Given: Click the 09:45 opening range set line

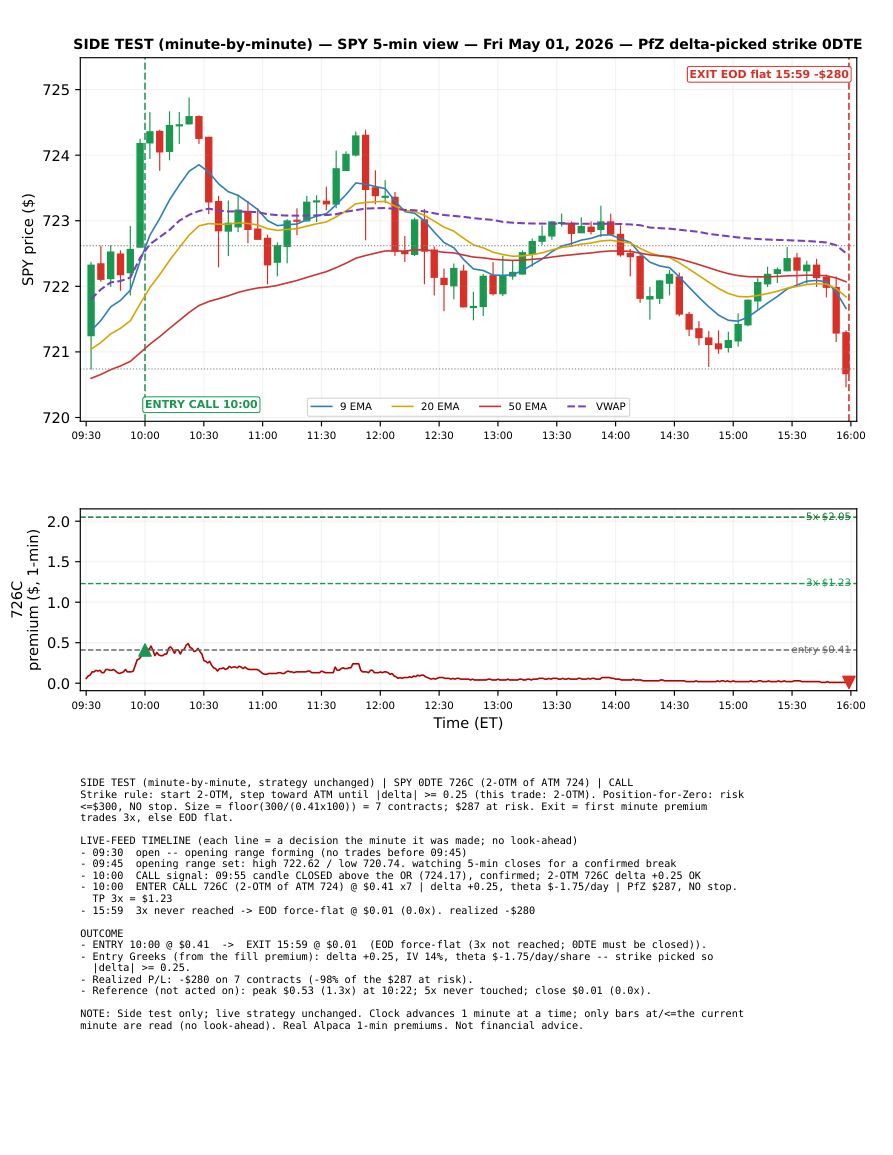Looking at the screenshot, I should coord(378,863).
